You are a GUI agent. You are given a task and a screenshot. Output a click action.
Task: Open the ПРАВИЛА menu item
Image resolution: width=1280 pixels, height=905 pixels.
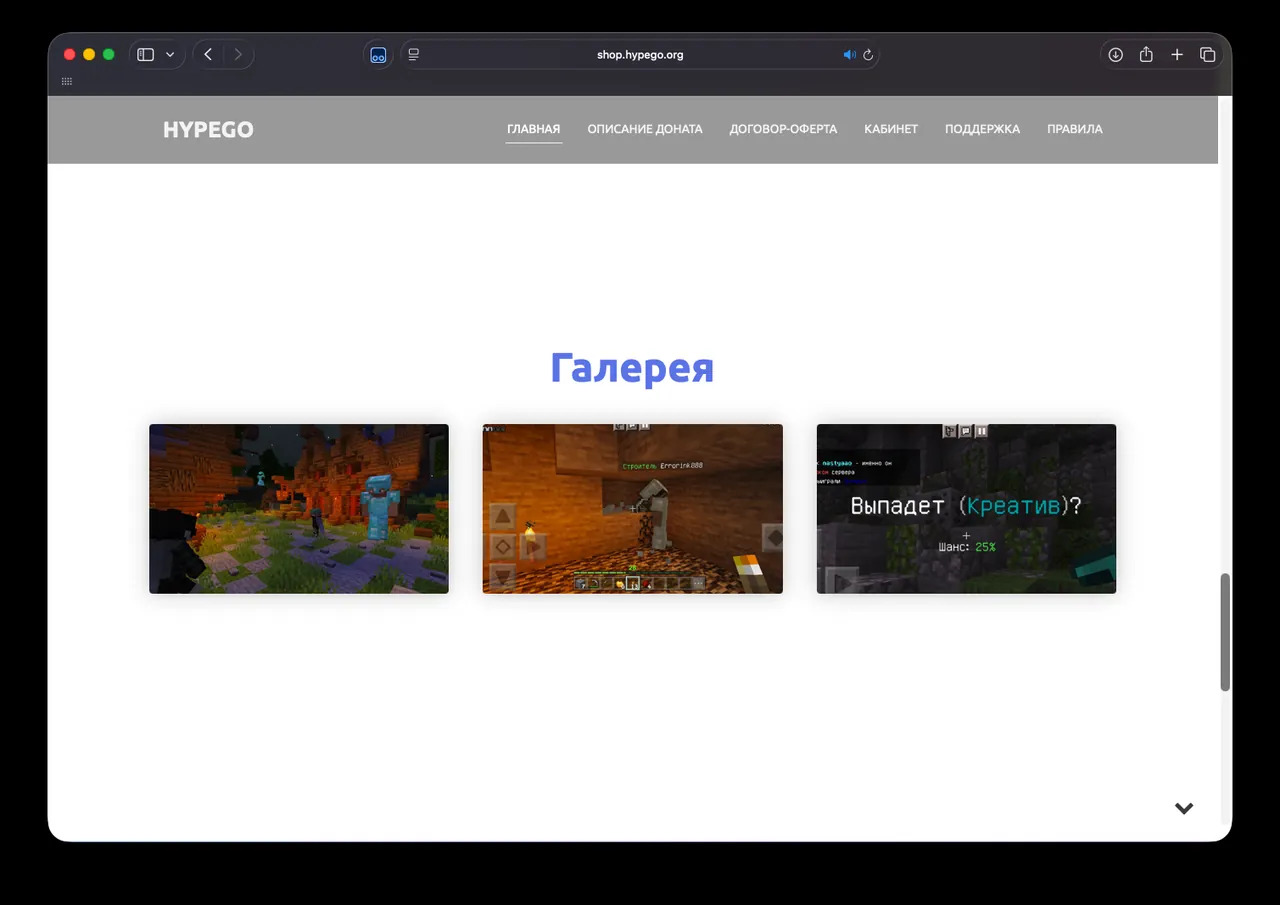click(x=1075, y=129)
